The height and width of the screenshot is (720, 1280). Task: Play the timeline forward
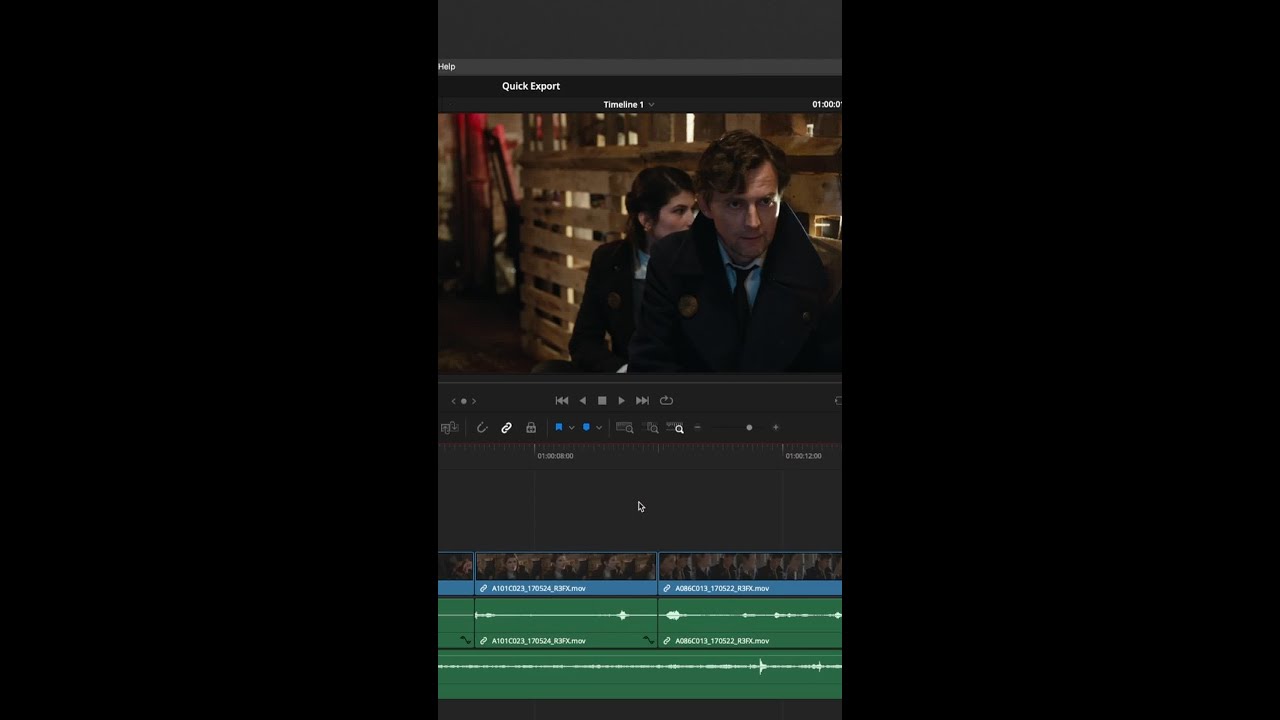(621, 400)
